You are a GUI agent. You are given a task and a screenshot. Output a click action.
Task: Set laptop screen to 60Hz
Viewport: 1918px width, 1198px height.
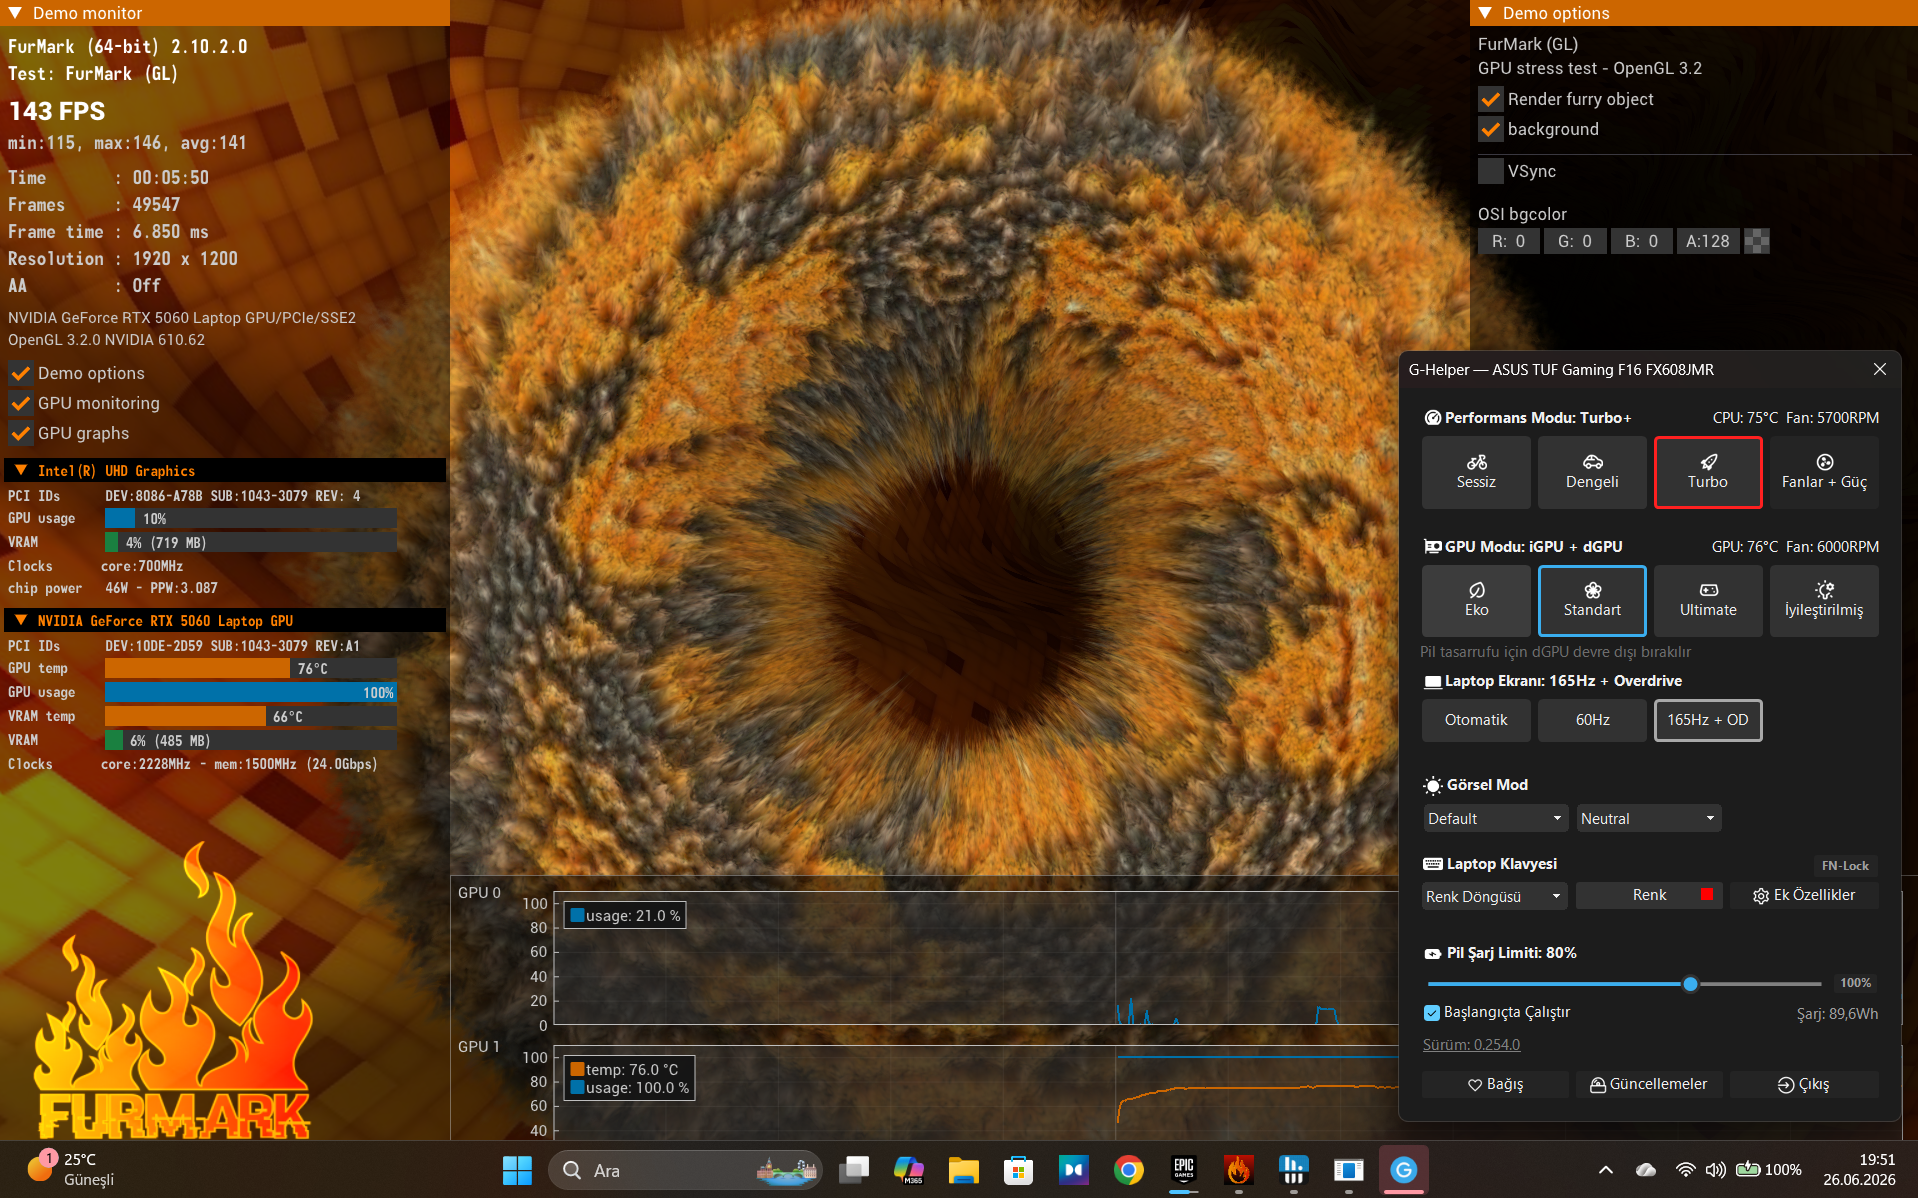click(1592, 720)
